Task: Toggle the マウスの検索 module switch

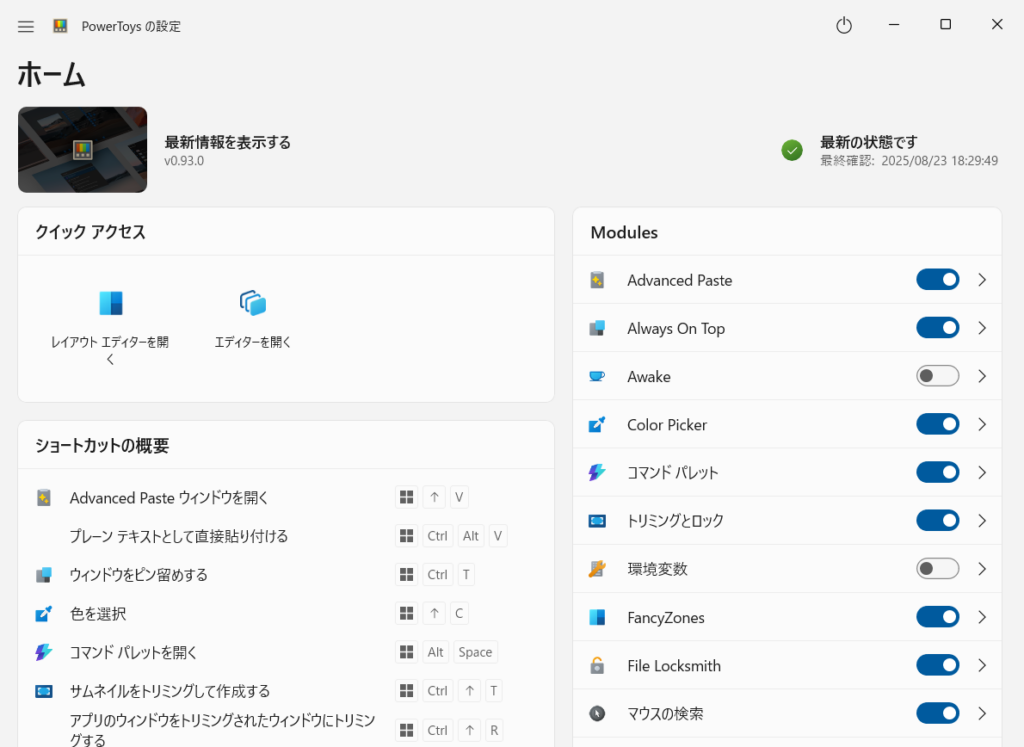Action: coord(937,713)
